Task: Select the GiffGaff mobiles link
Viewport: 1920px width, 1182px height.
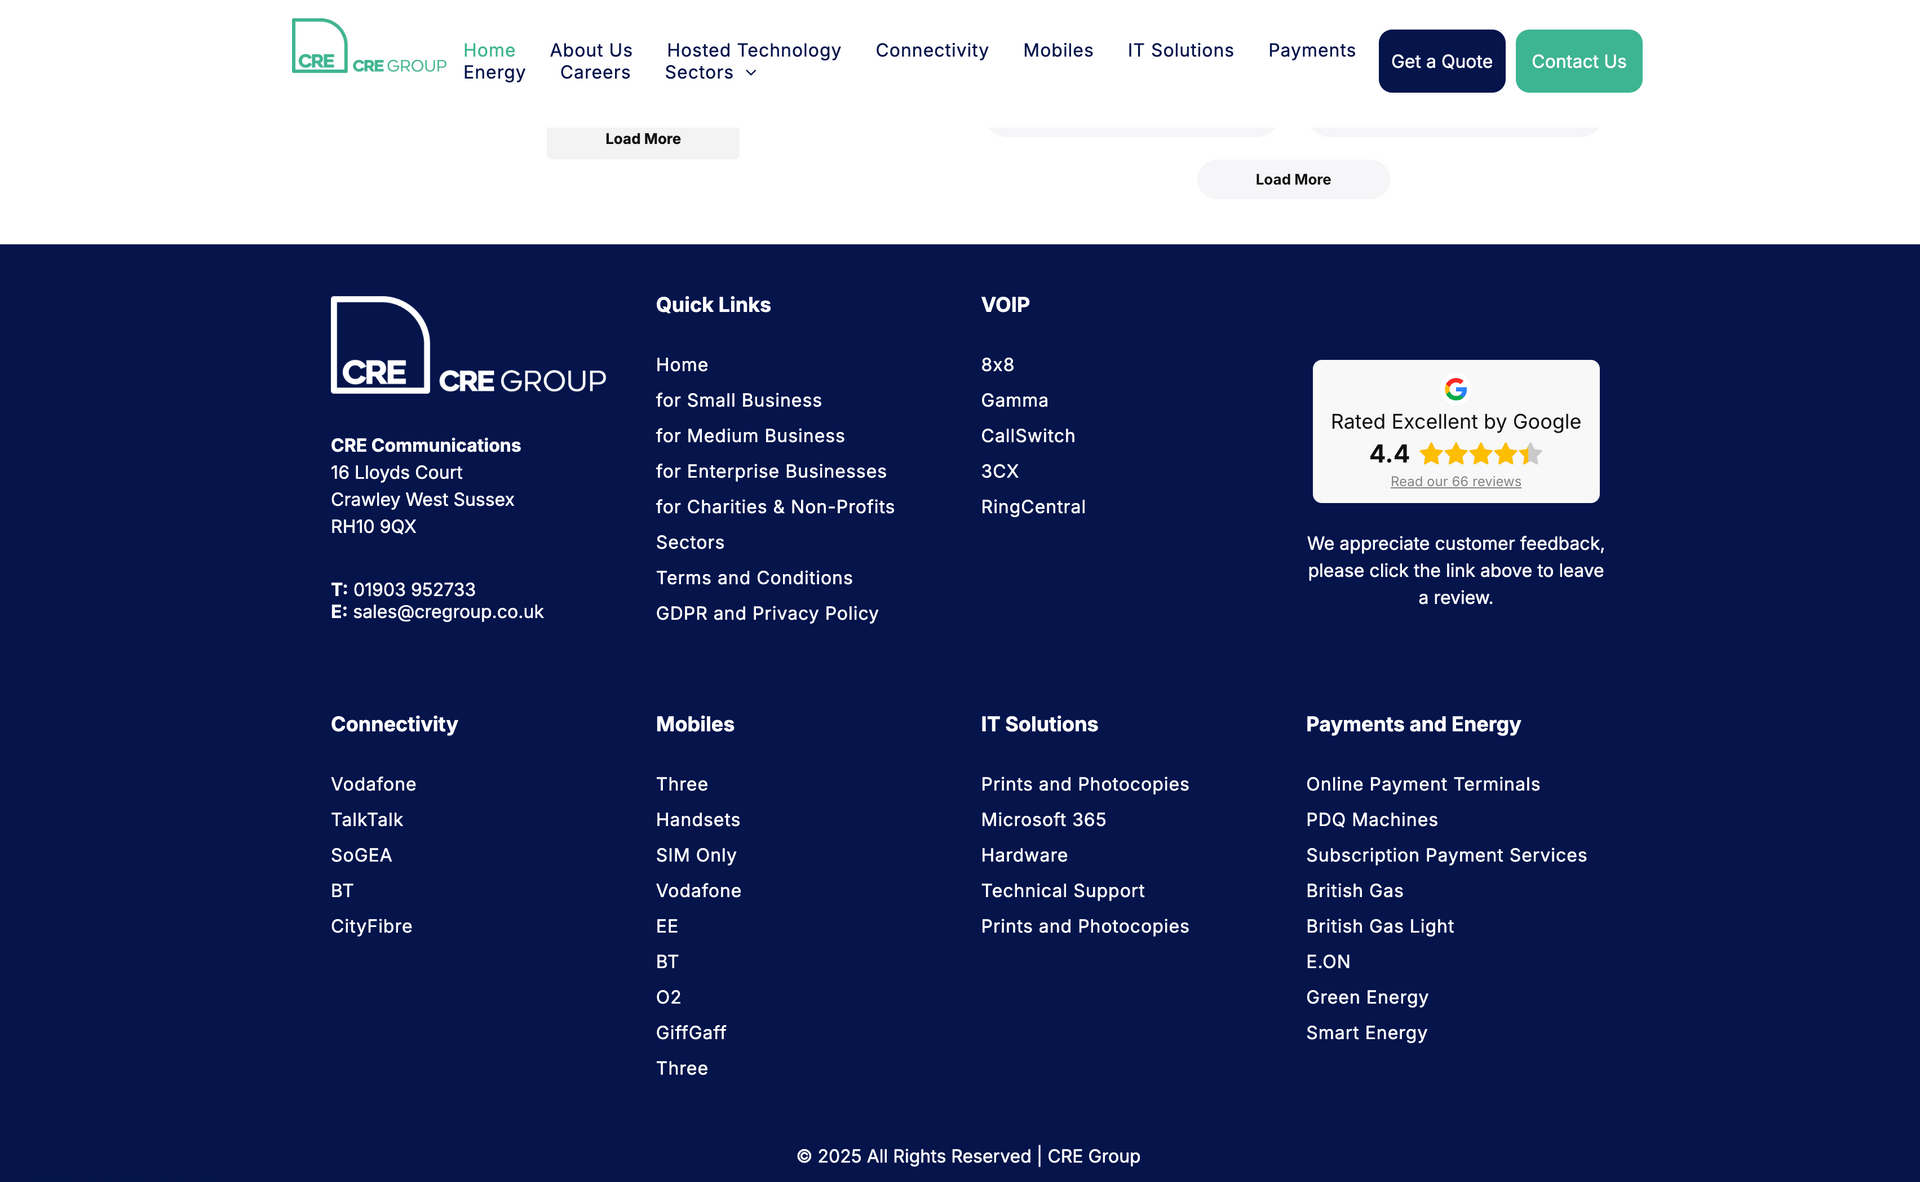Action: [690, 1033]
